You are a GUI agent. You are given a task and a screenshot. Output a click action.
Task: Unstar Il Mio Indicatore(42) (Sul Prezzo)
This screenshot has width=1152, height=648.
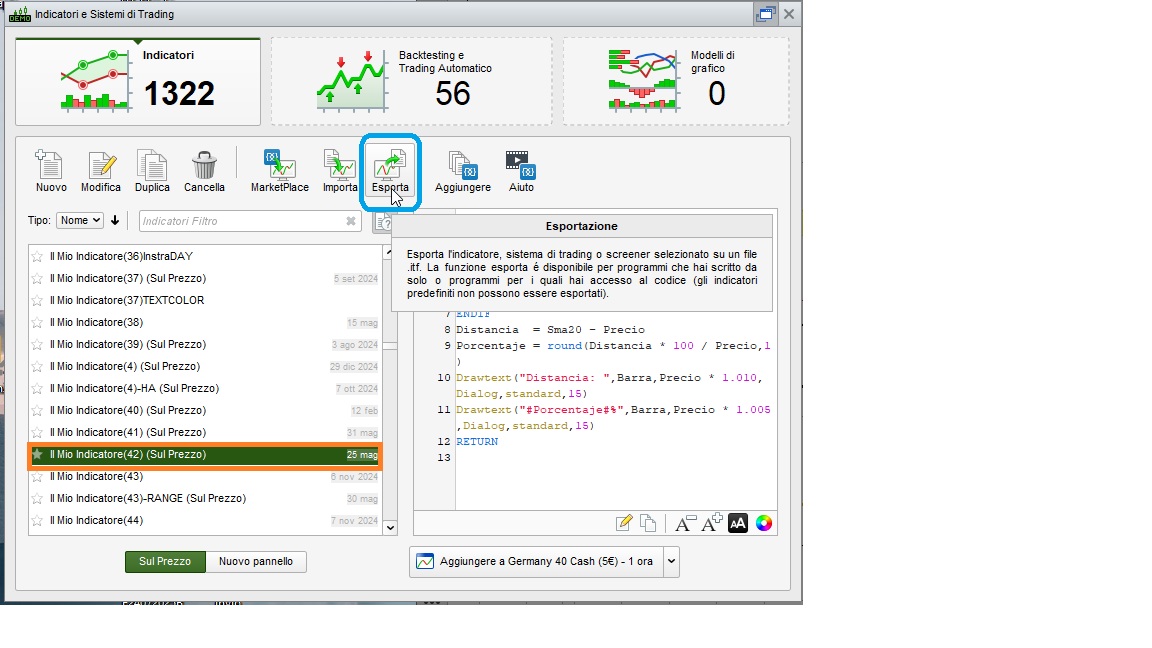(38, 454)
